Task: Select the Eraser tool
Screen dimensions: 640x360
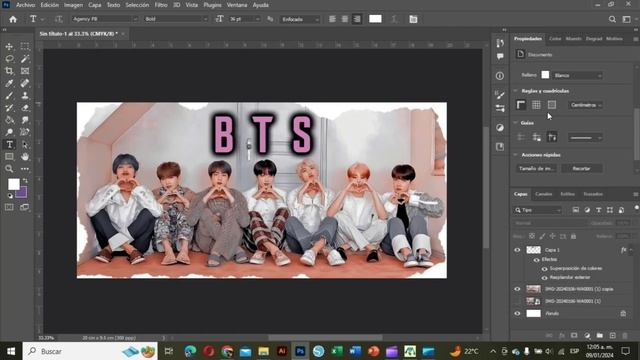Action: (x=25, y=108)
